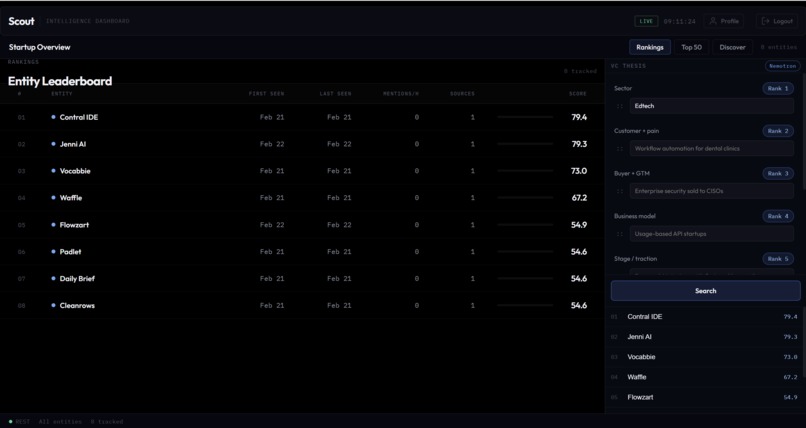Click the blue dot next to Flowzart
Viewport: 806px width, 428px height.
53,225
